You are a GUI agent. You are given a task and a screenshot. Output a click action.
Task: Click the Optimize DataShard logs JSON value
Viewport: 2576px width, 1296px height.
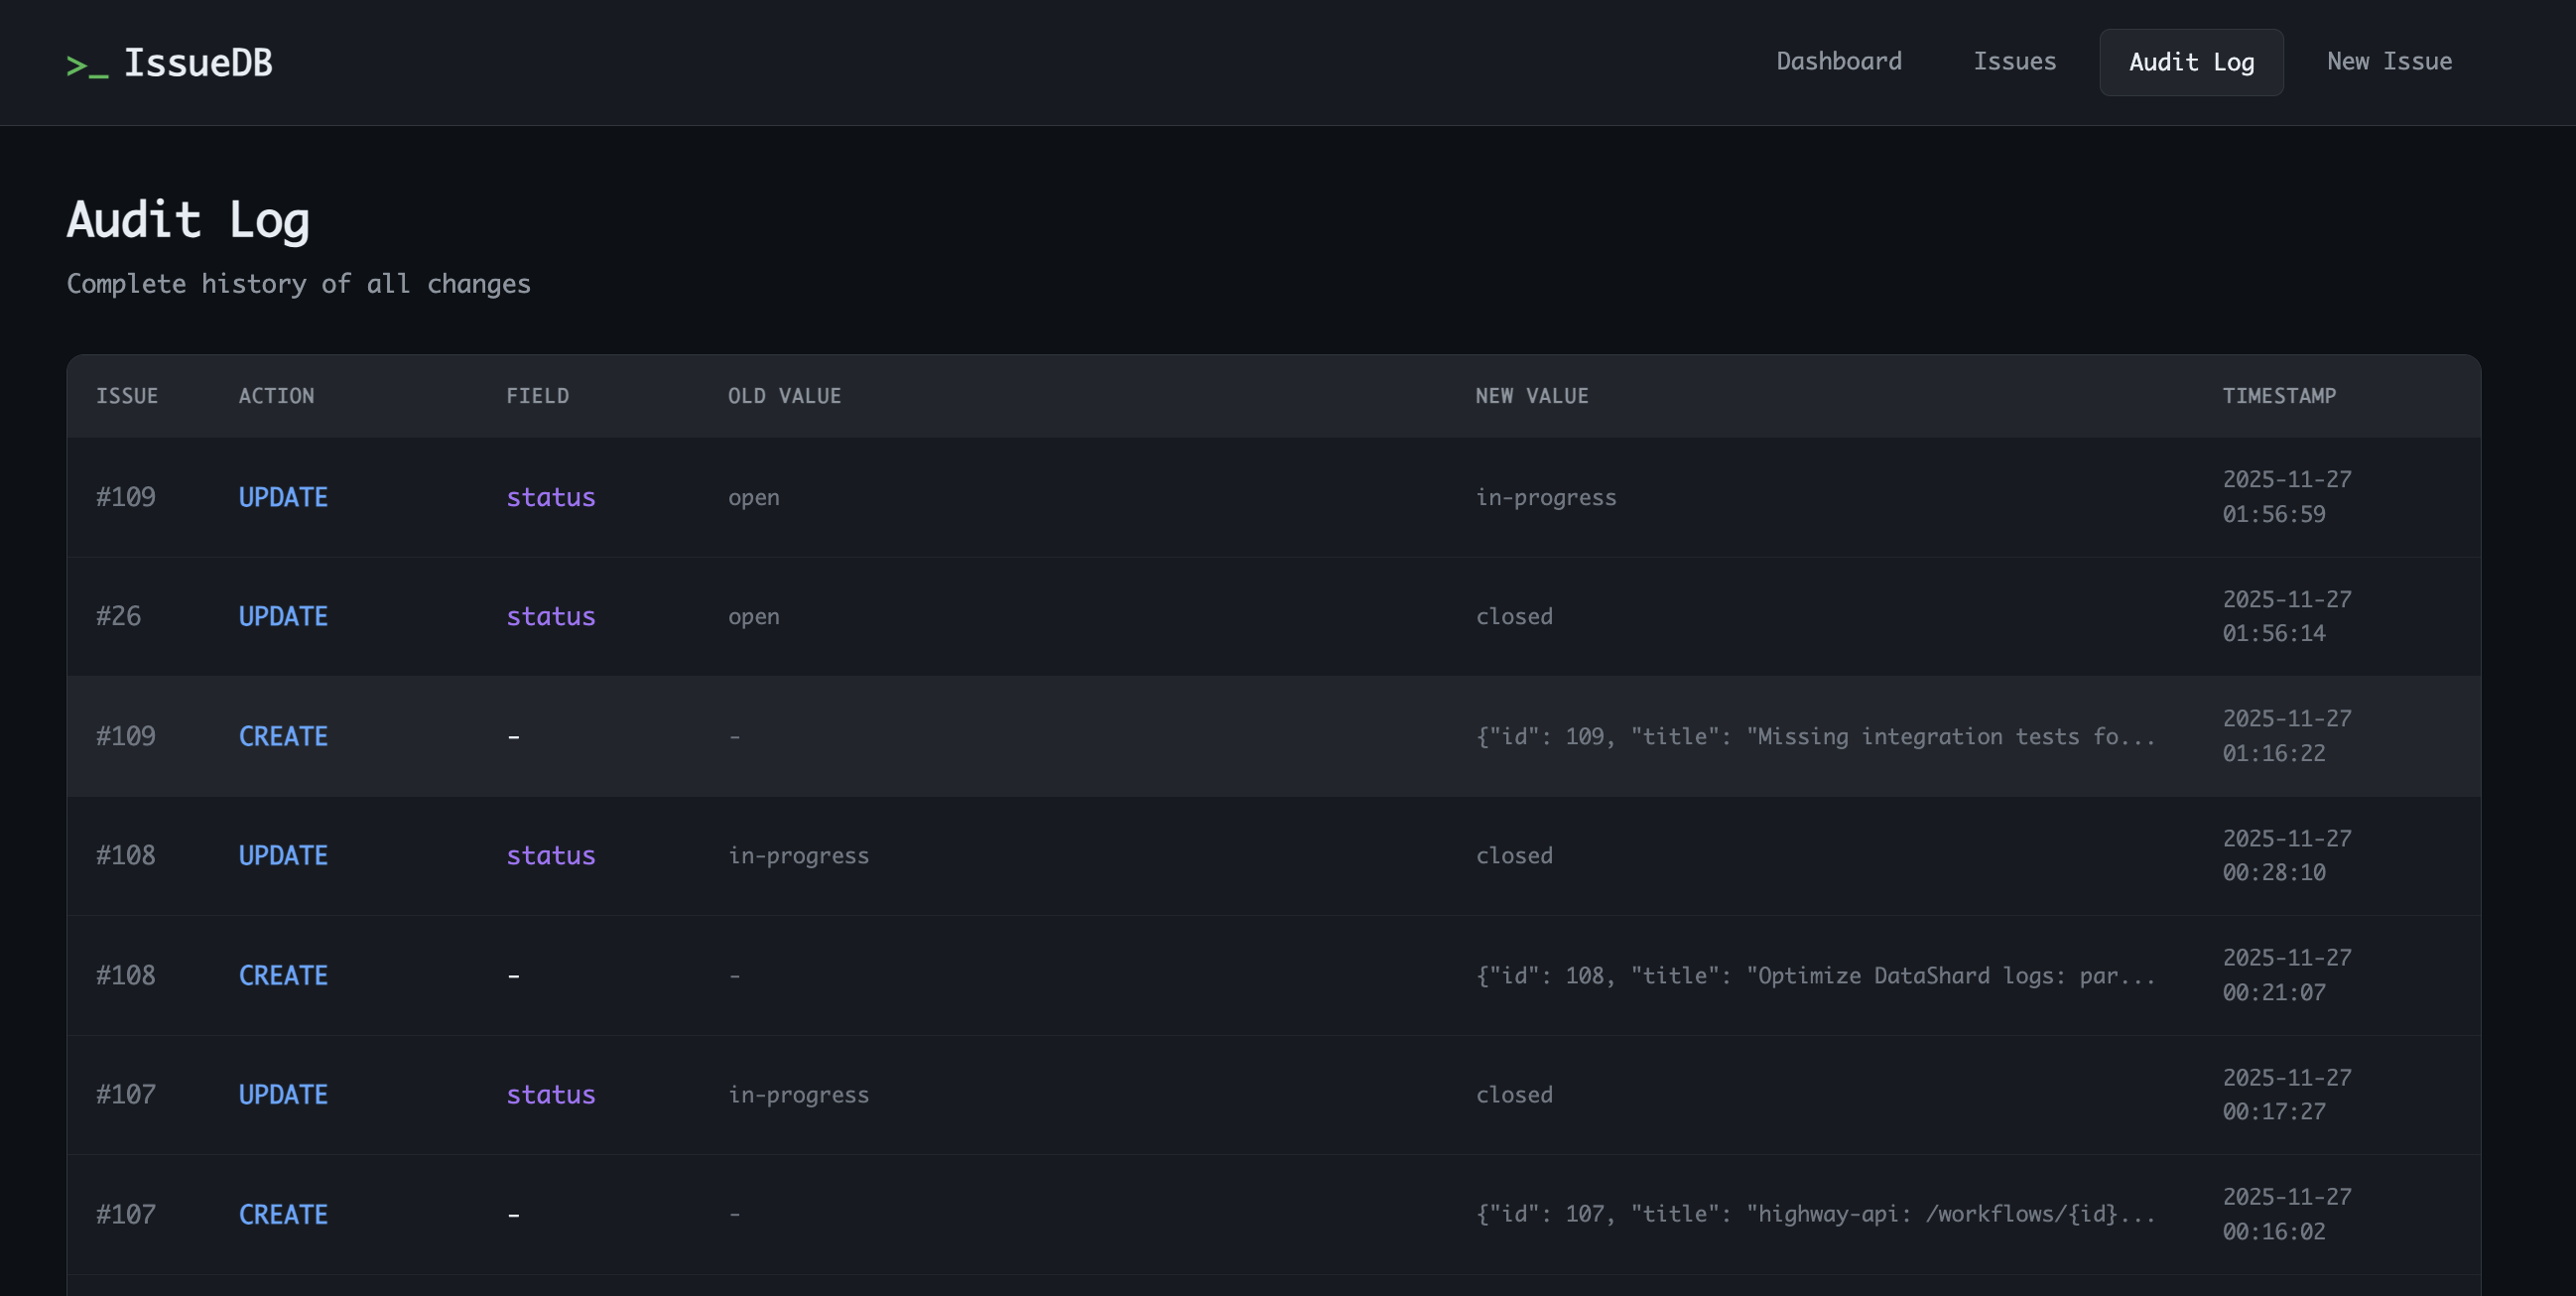[1814, 976]
